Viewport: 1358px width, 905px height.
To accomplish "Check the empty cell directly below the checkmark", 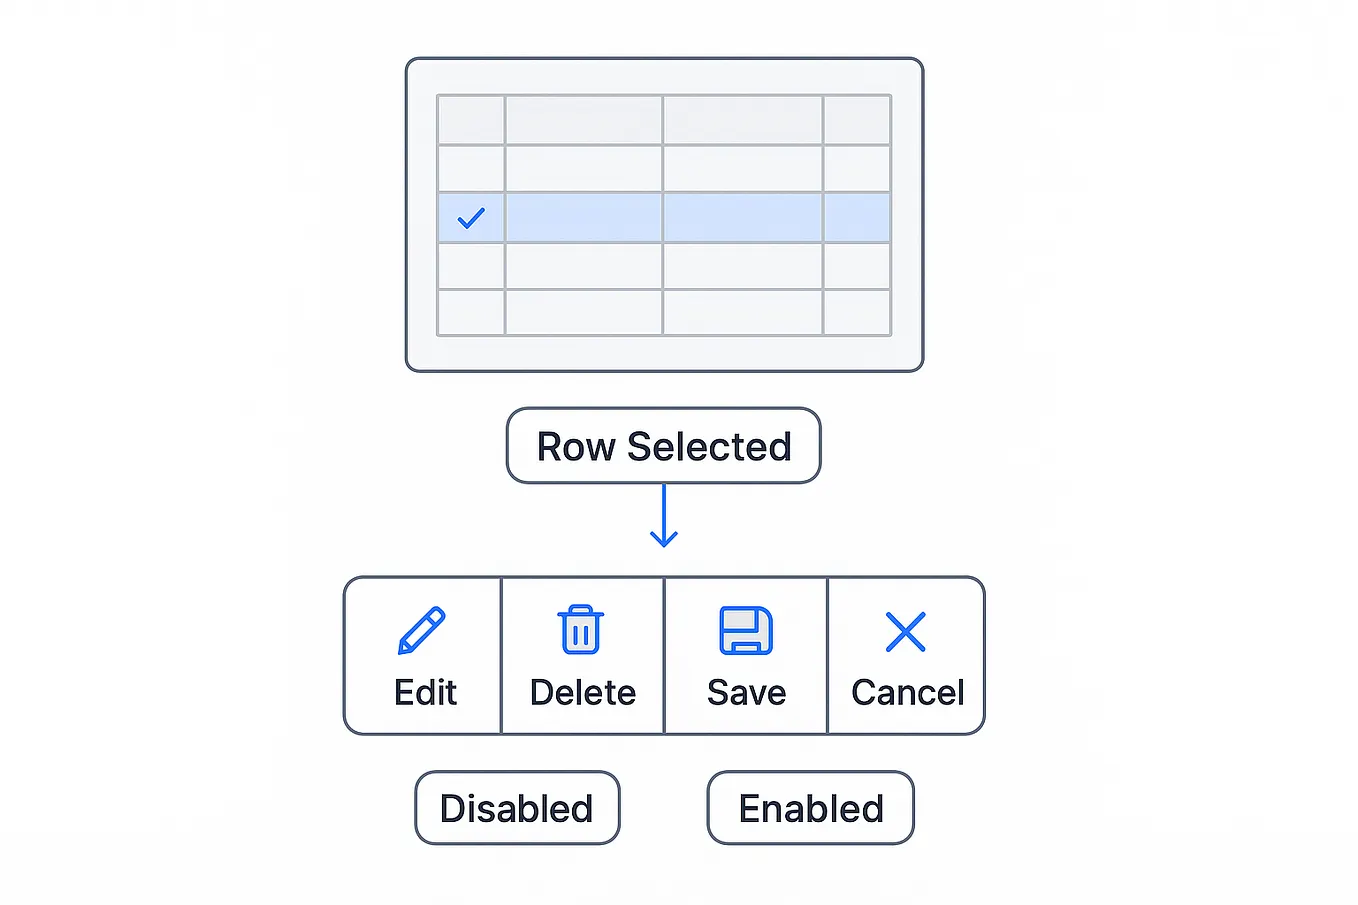I will (471, 266).
